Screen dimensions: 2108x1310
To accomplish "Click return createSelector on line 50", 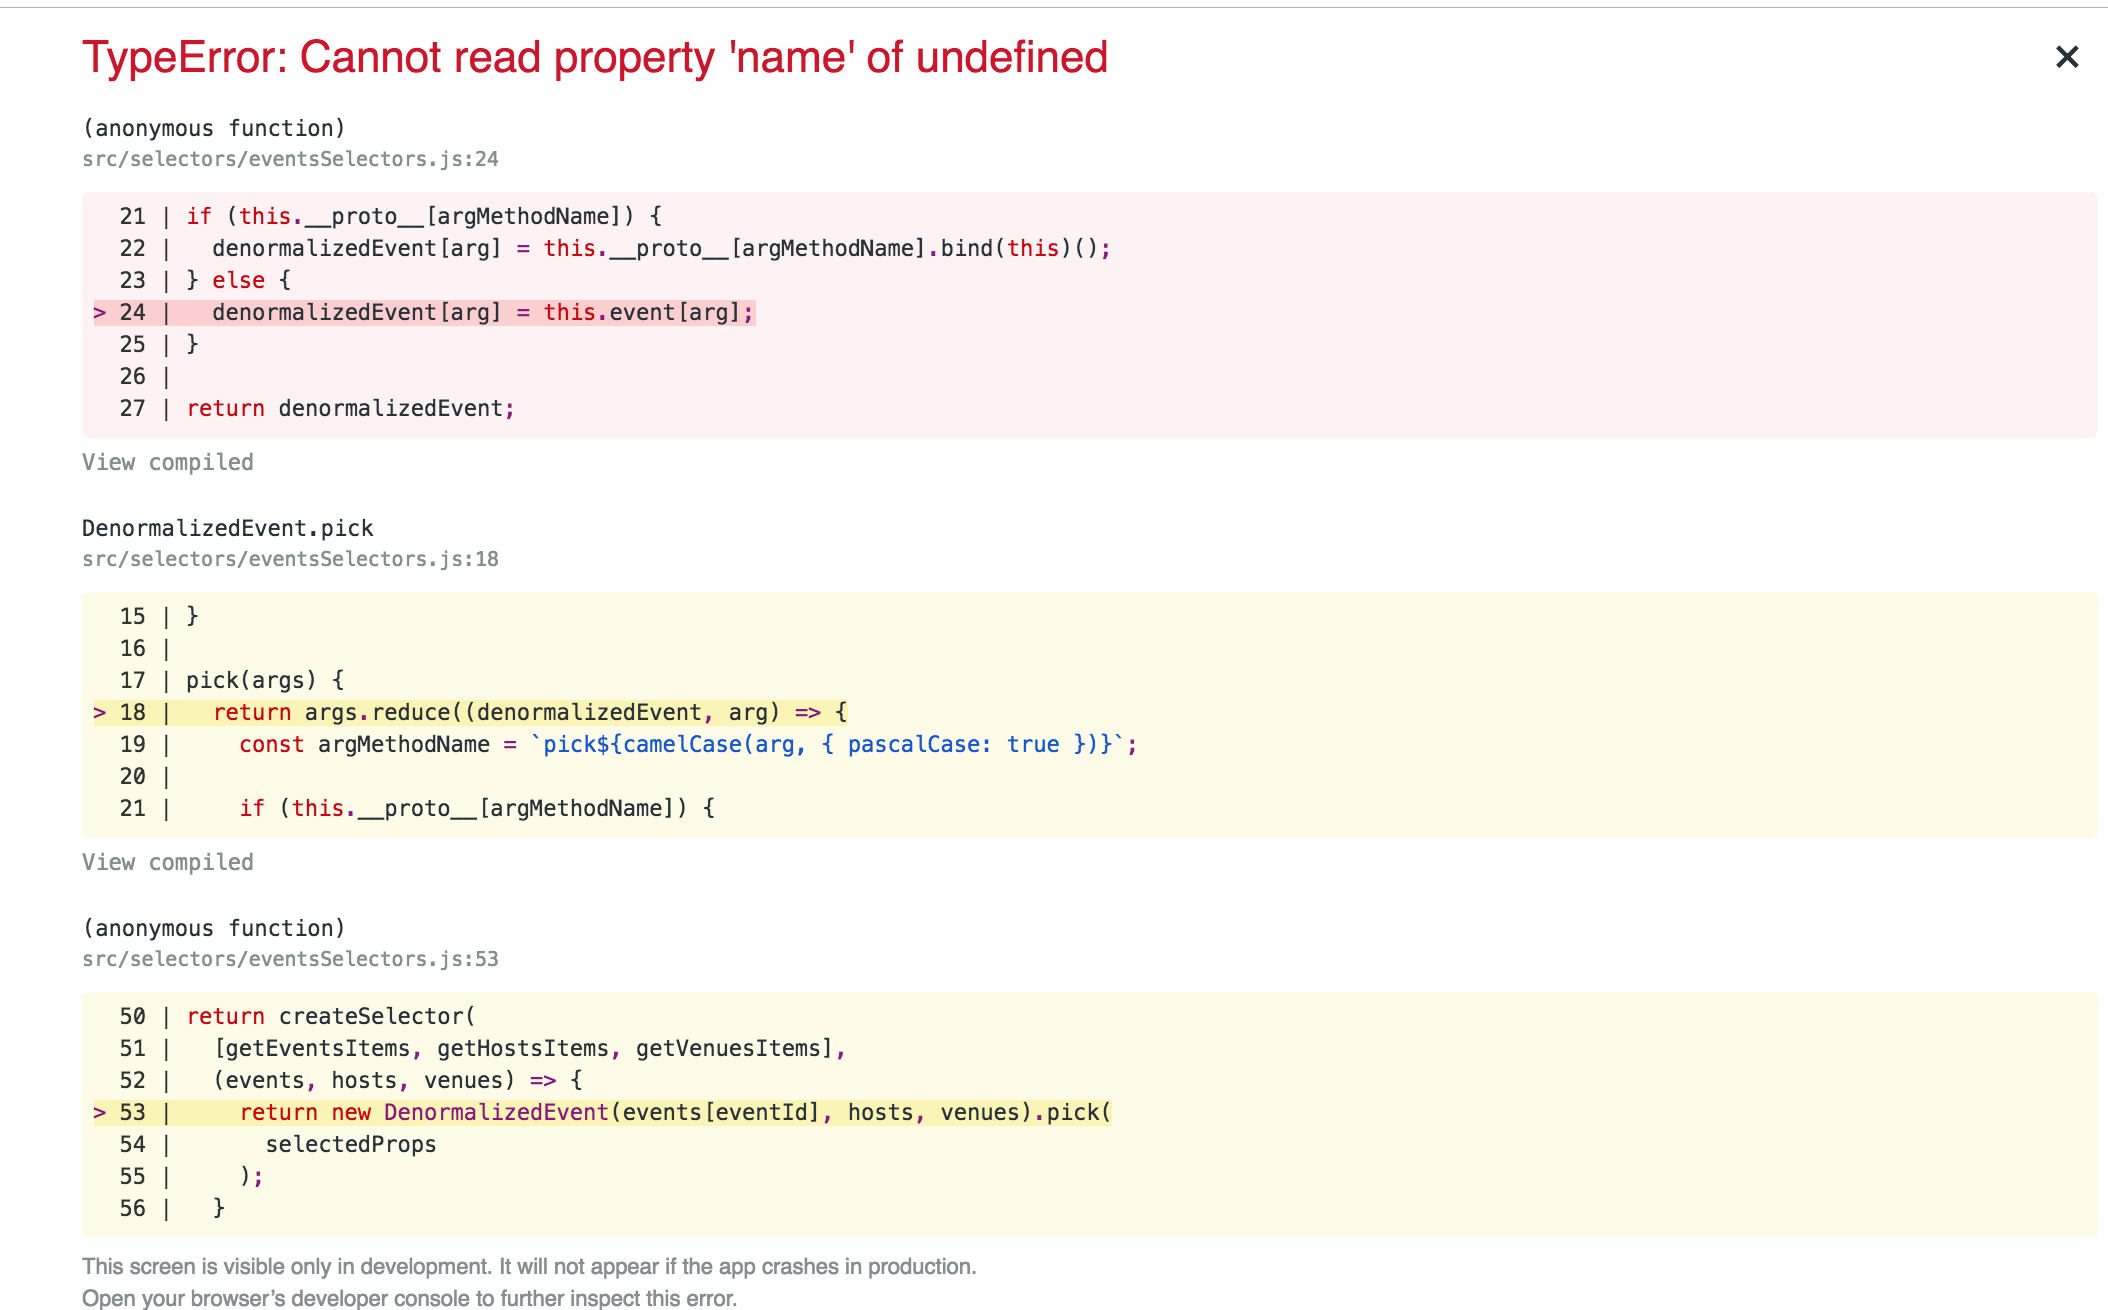I will [330, 1017].
